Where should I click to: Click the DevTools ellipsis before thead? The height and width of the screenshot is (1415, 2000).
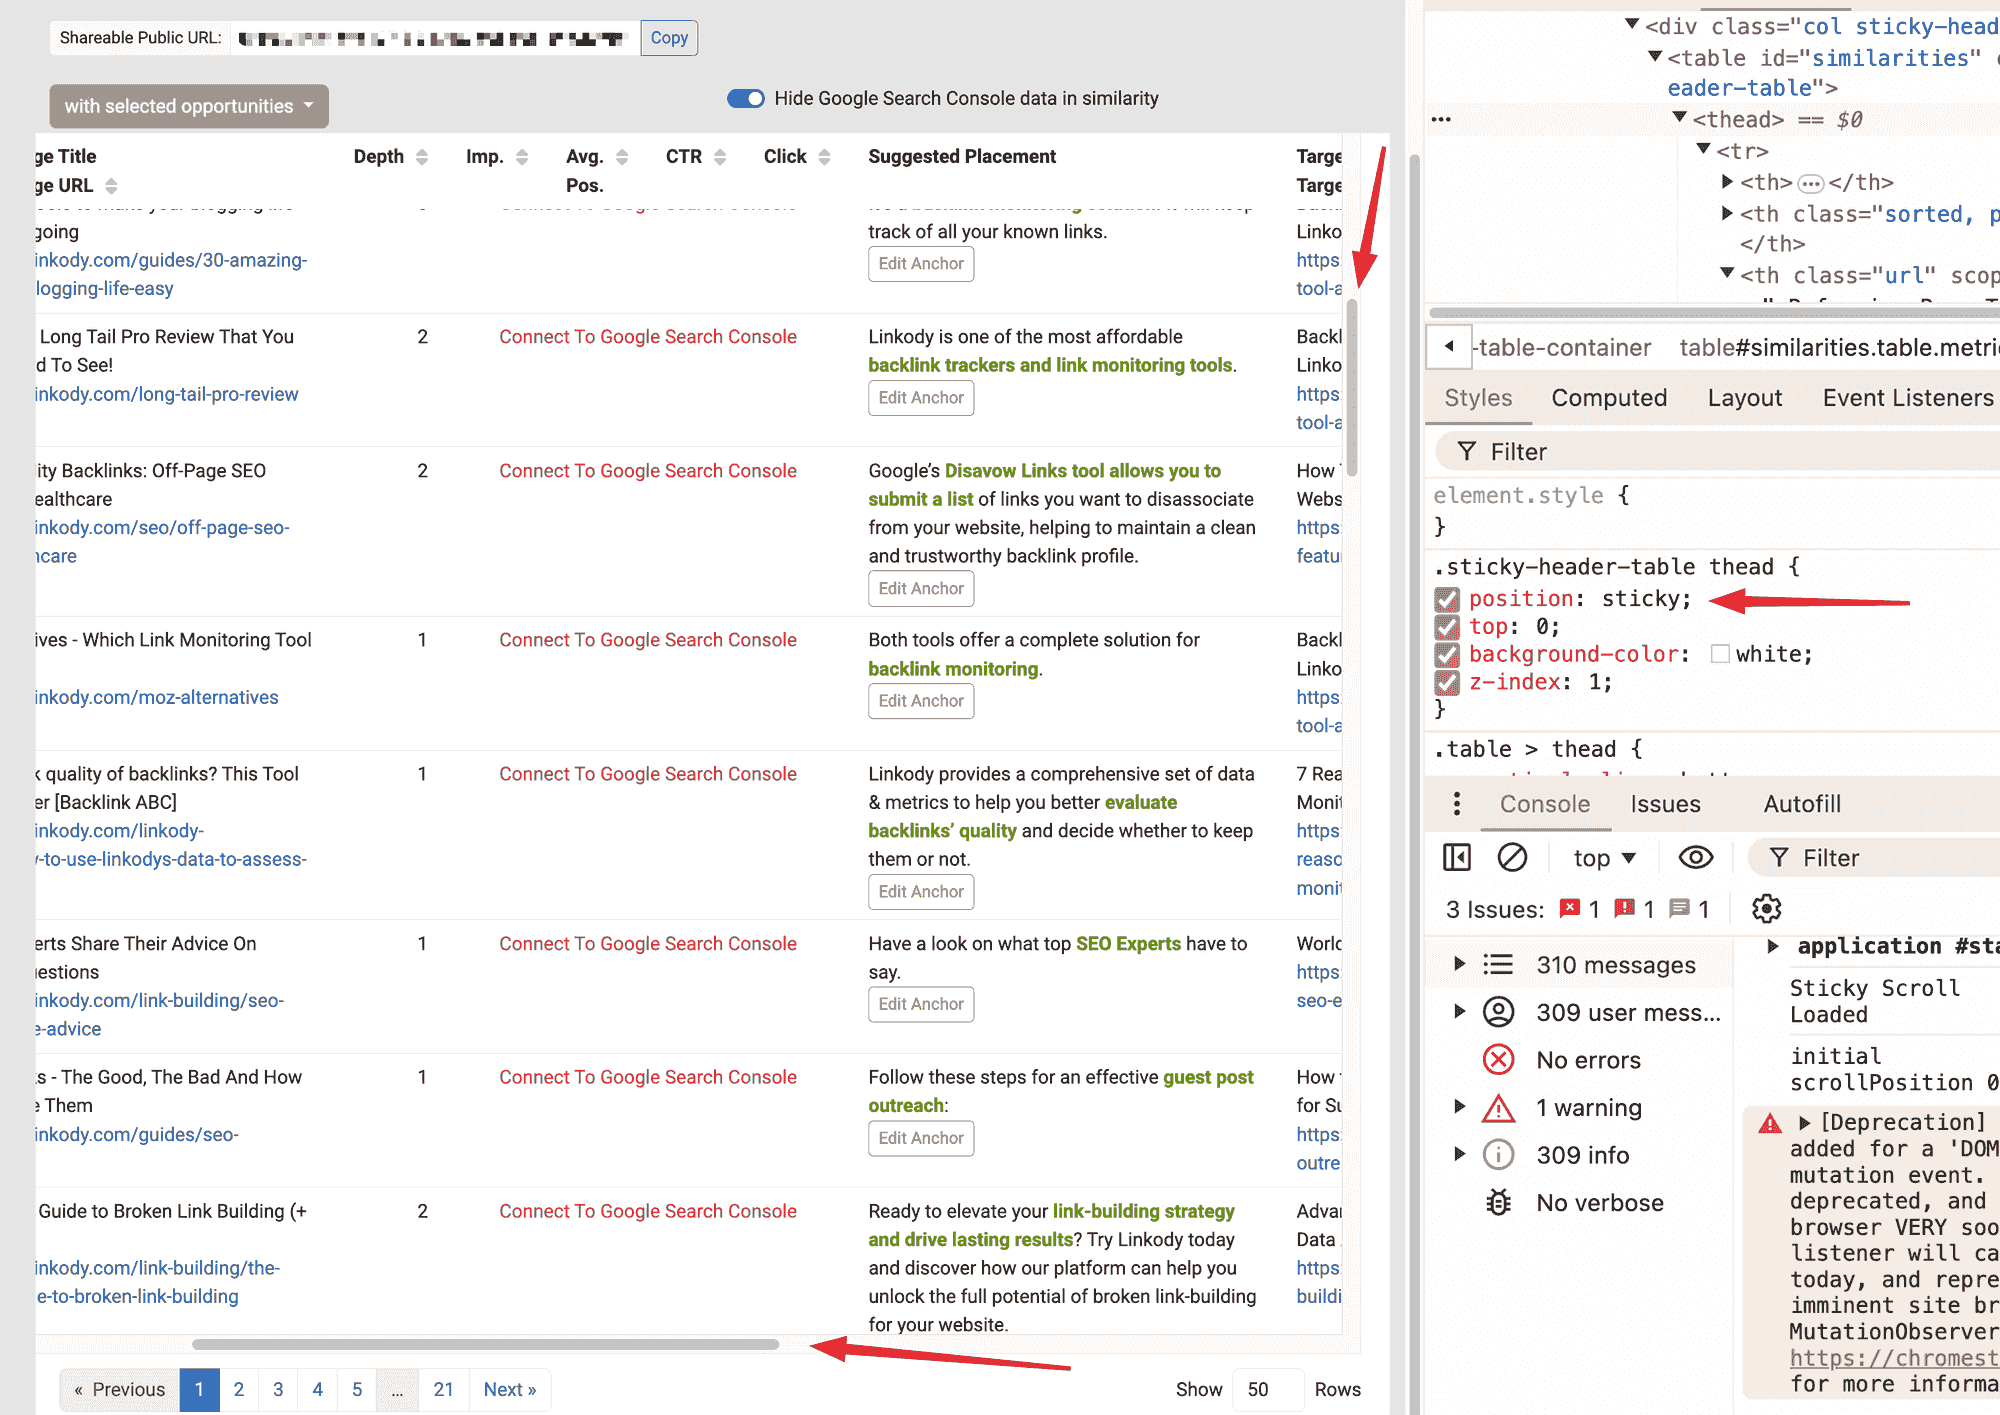point(1441,120)
